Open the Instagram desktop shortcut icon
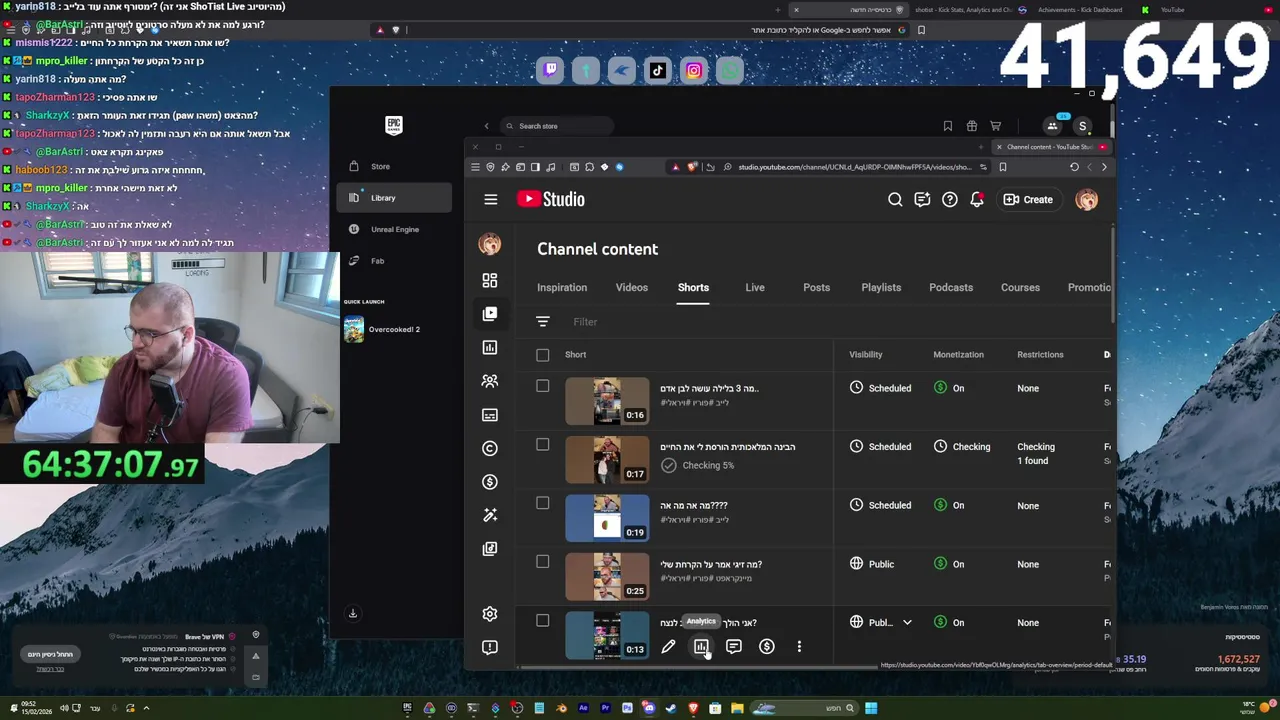This screenshot has width=1280, height=720. (x=694, y=70)
